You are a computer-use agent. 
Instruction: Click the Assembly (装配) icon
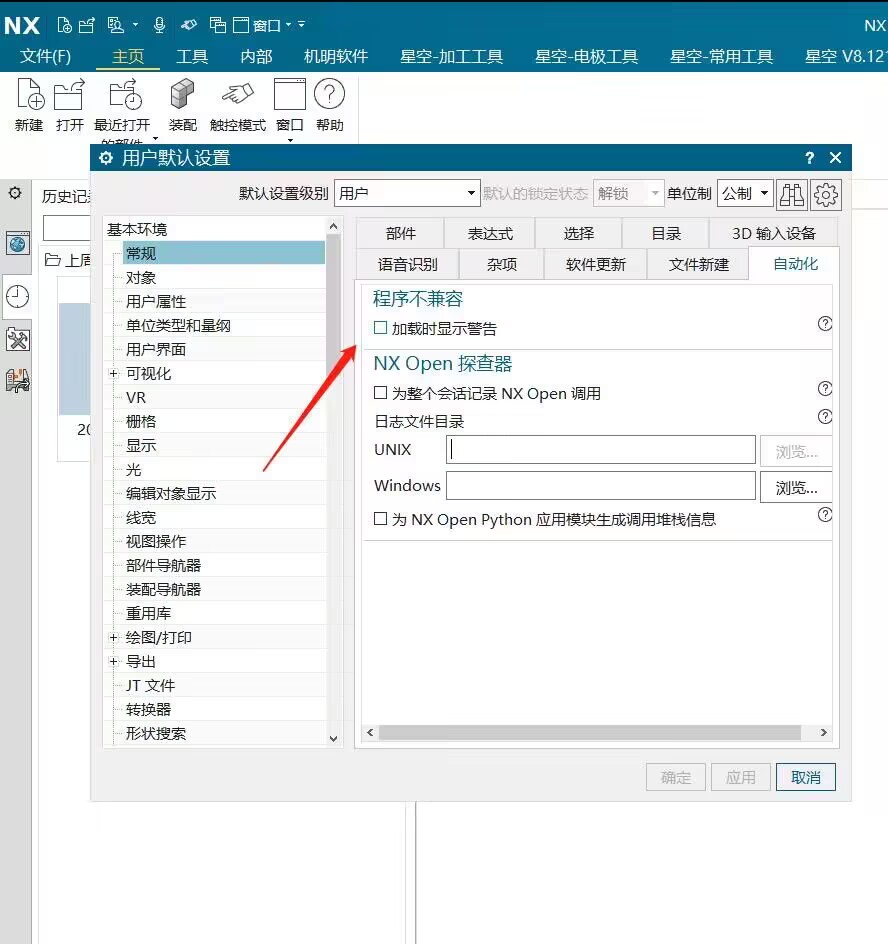pyautogui.click(x=182, y=95)
